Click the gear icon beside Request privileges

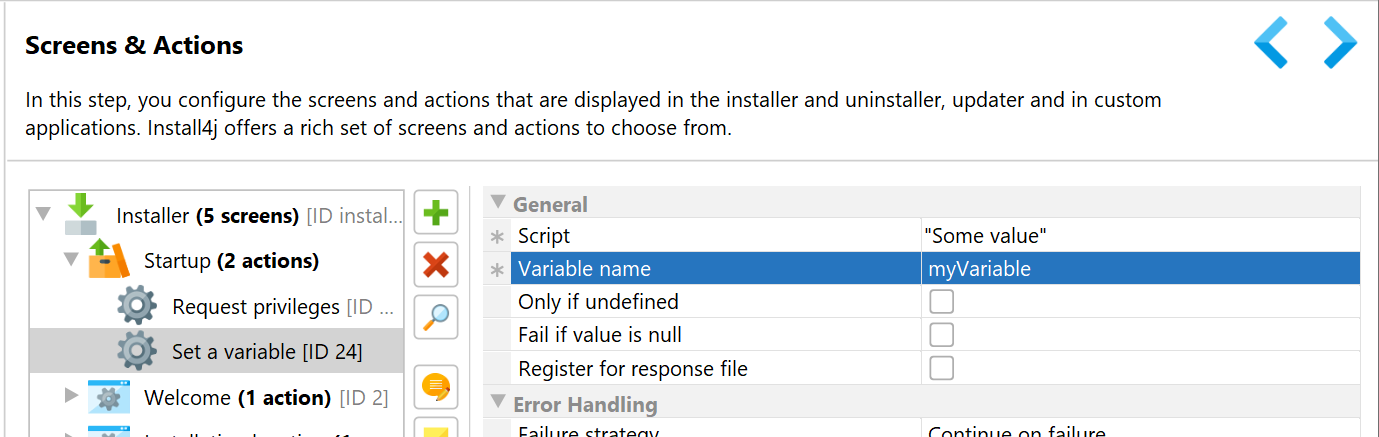pos(137,305)
